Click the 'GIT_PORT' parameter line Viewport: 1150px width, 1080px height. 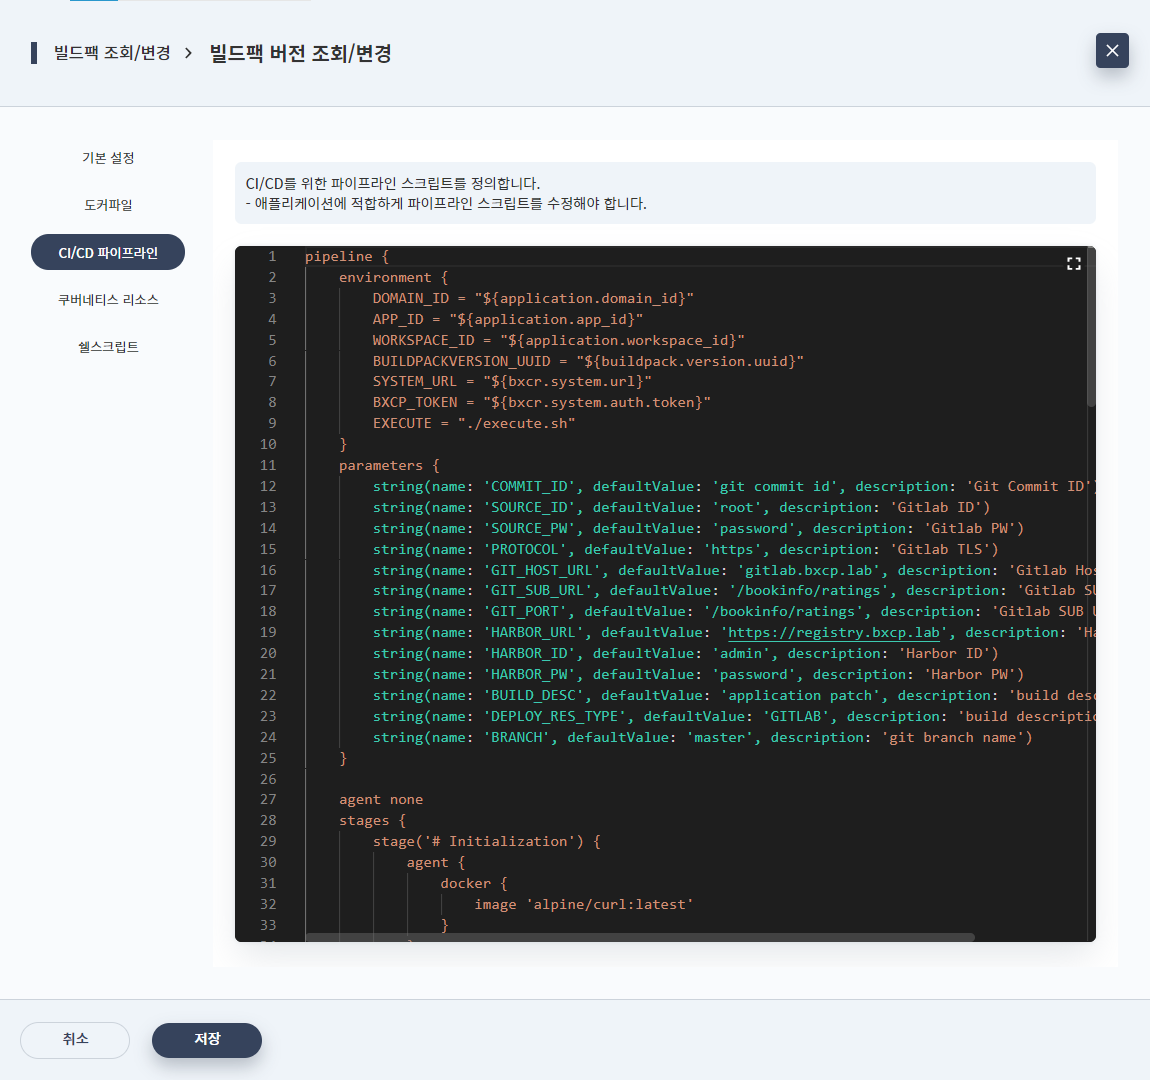click(x=733, y=611)
